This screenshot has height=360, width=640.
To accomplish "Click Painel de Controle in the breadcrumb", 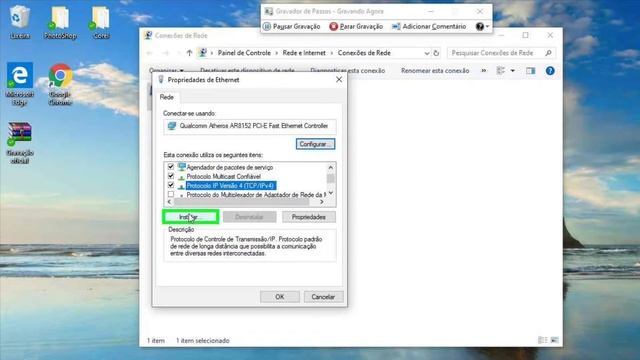I will pyautogui.click(x=244, y=53).
